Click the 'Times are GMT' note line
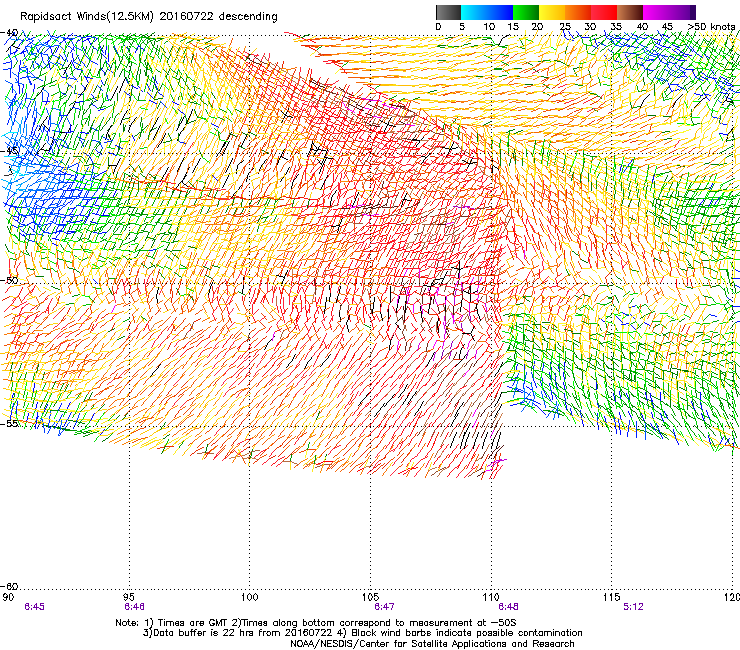The width and height of the screenshot is (740, 650). pos(316,623)
